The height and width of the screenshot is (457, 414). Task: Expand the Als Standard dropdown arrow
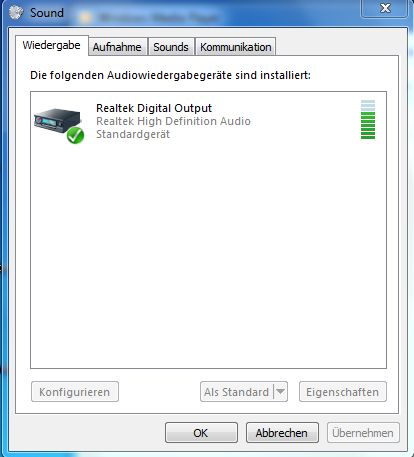point(280,392)
